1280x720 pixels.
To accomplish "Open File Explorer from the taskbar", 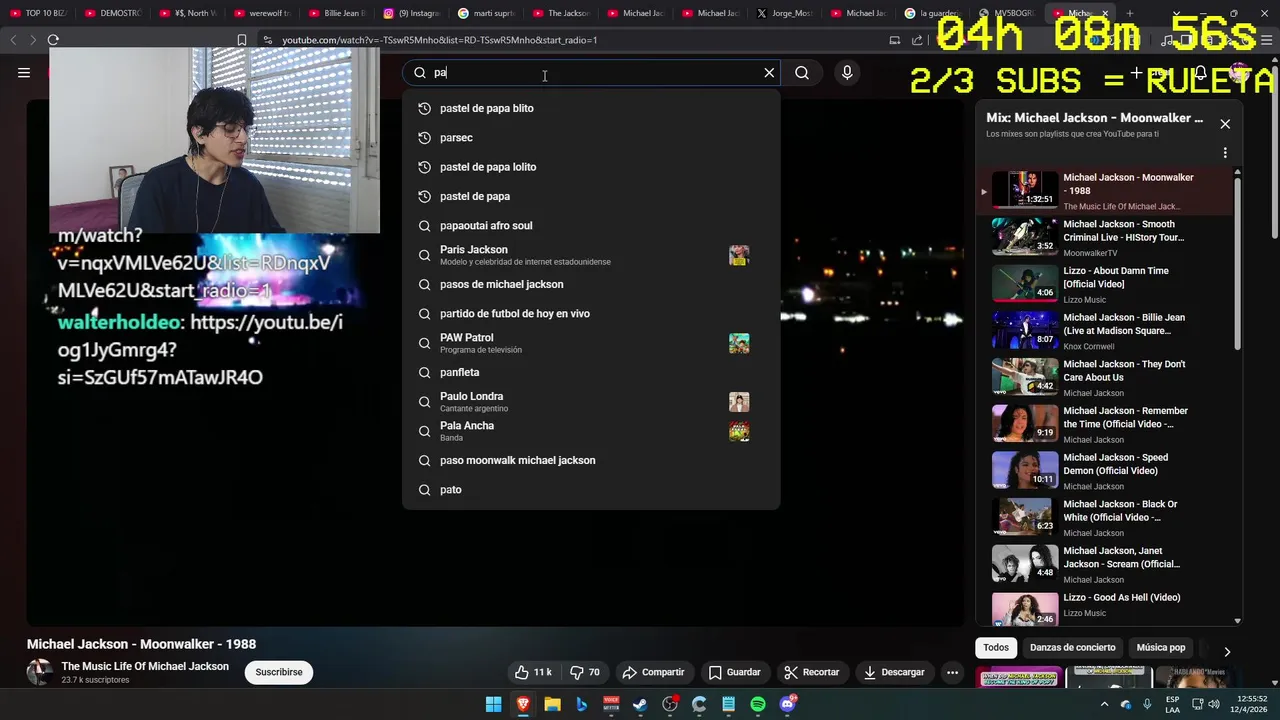I will click(552, 705).
